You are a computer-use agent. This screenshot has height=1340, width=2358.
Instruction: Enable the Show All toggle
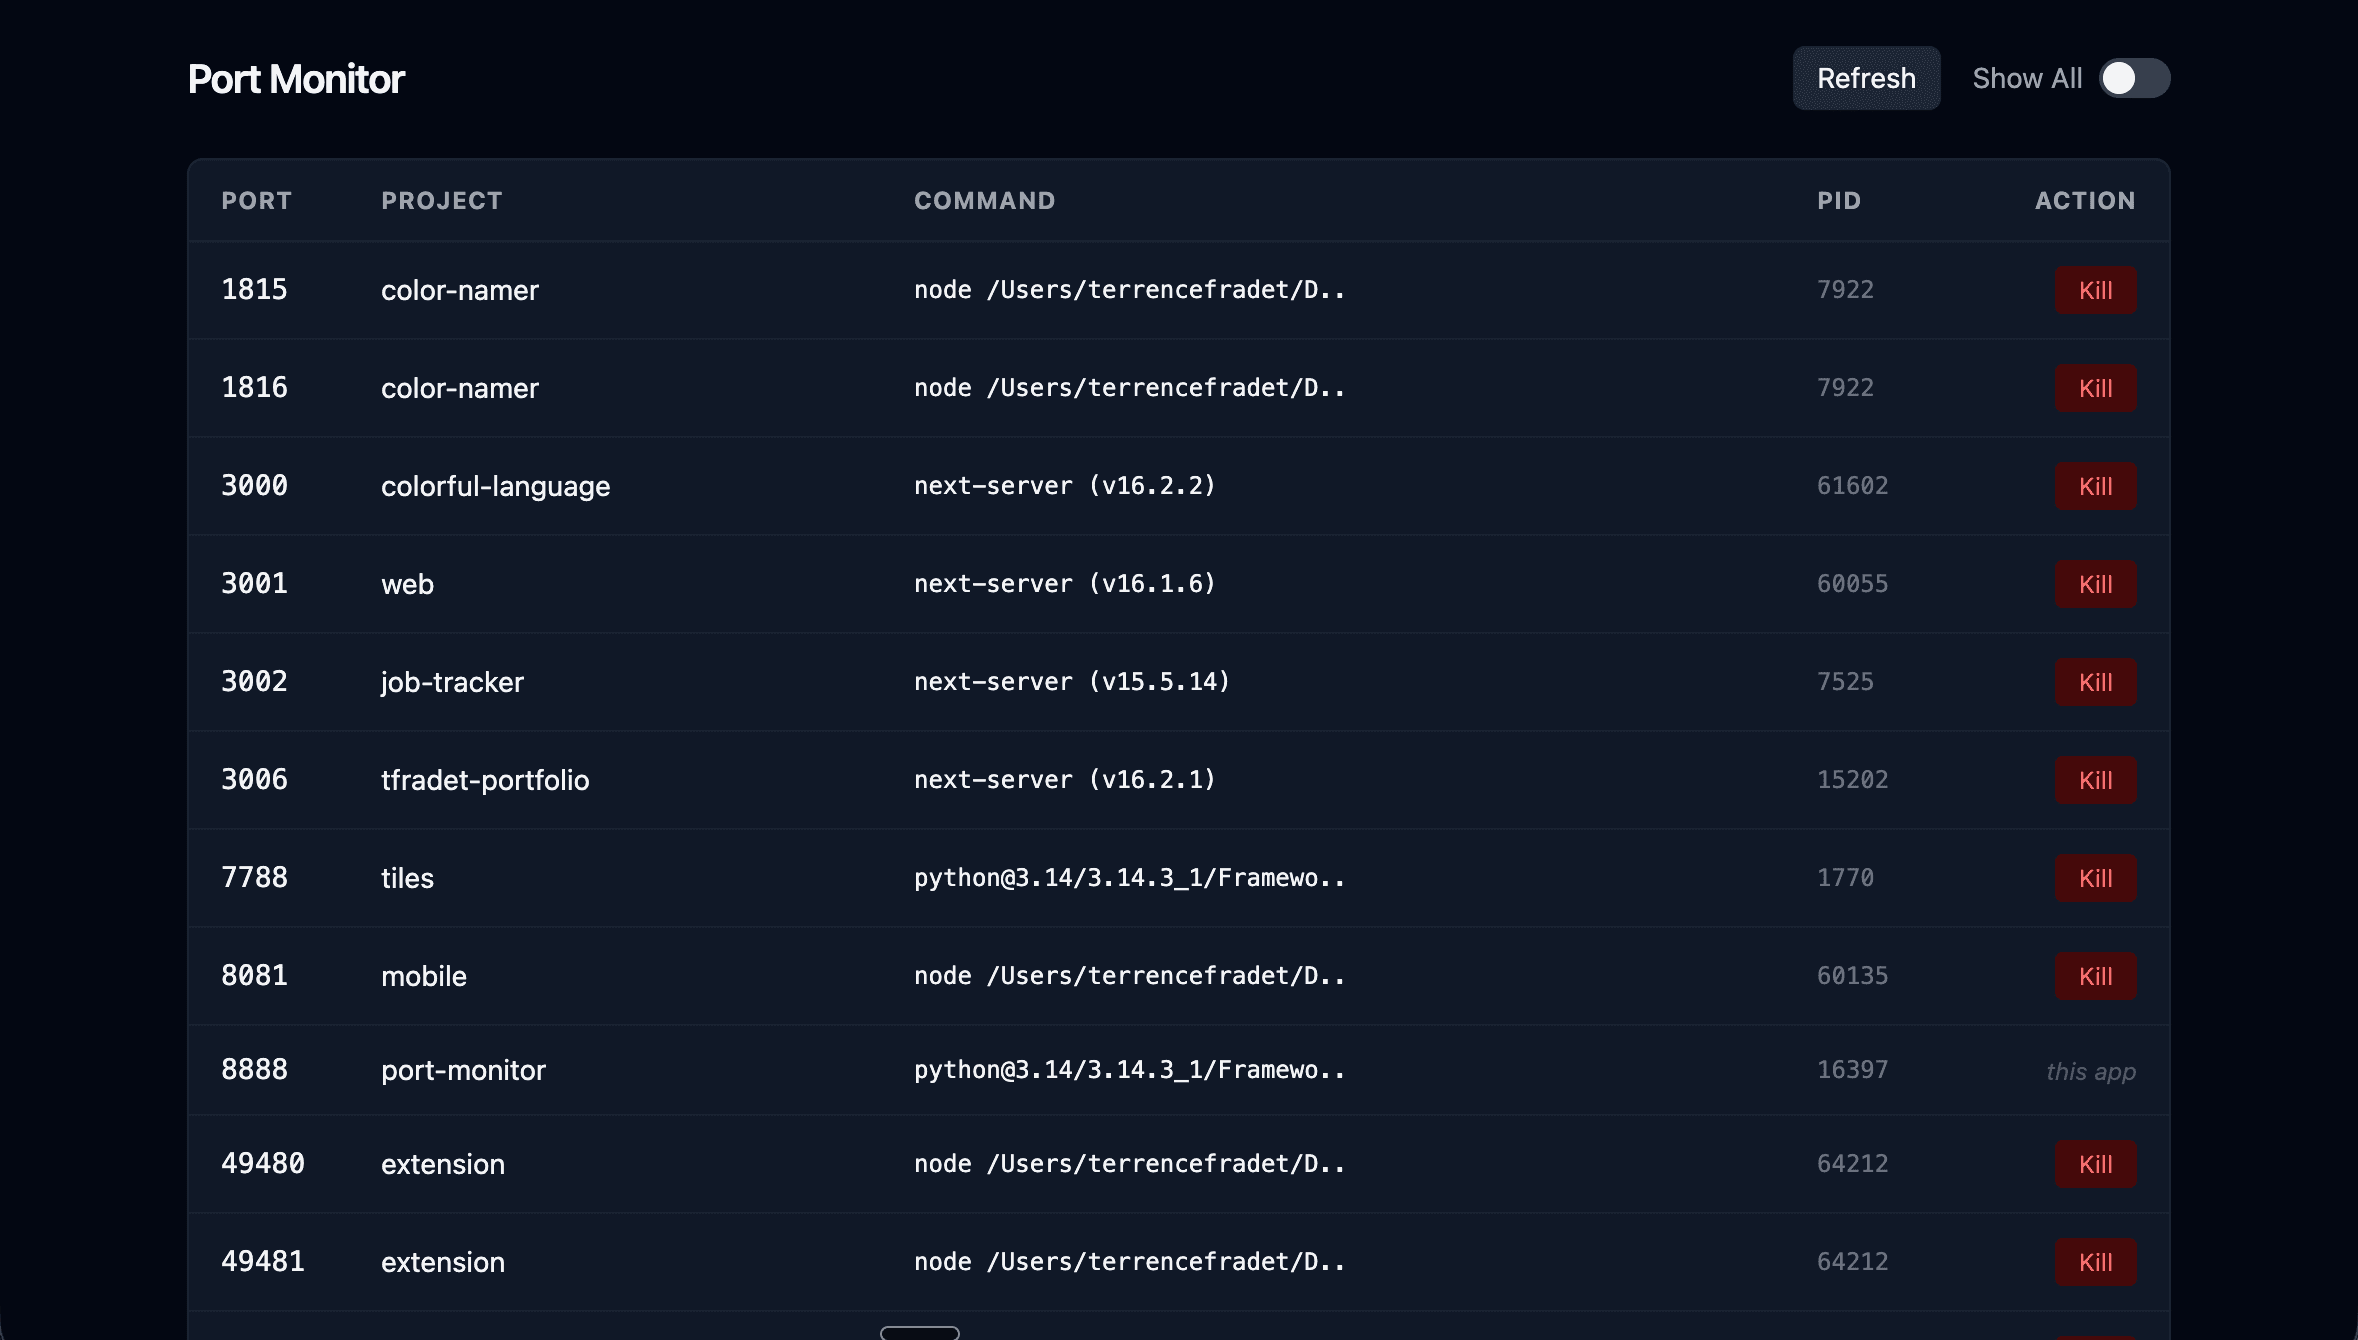[2136, 78]
